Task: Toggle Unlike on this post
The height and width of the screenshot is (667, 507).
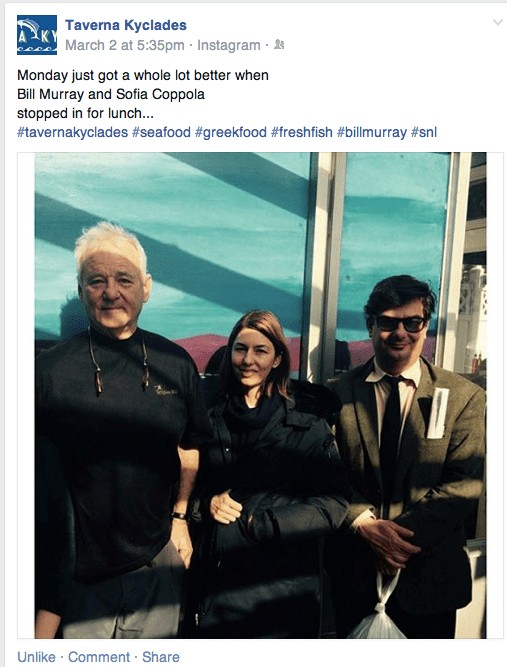Action: pyautogui.click(x=37, y=656)
